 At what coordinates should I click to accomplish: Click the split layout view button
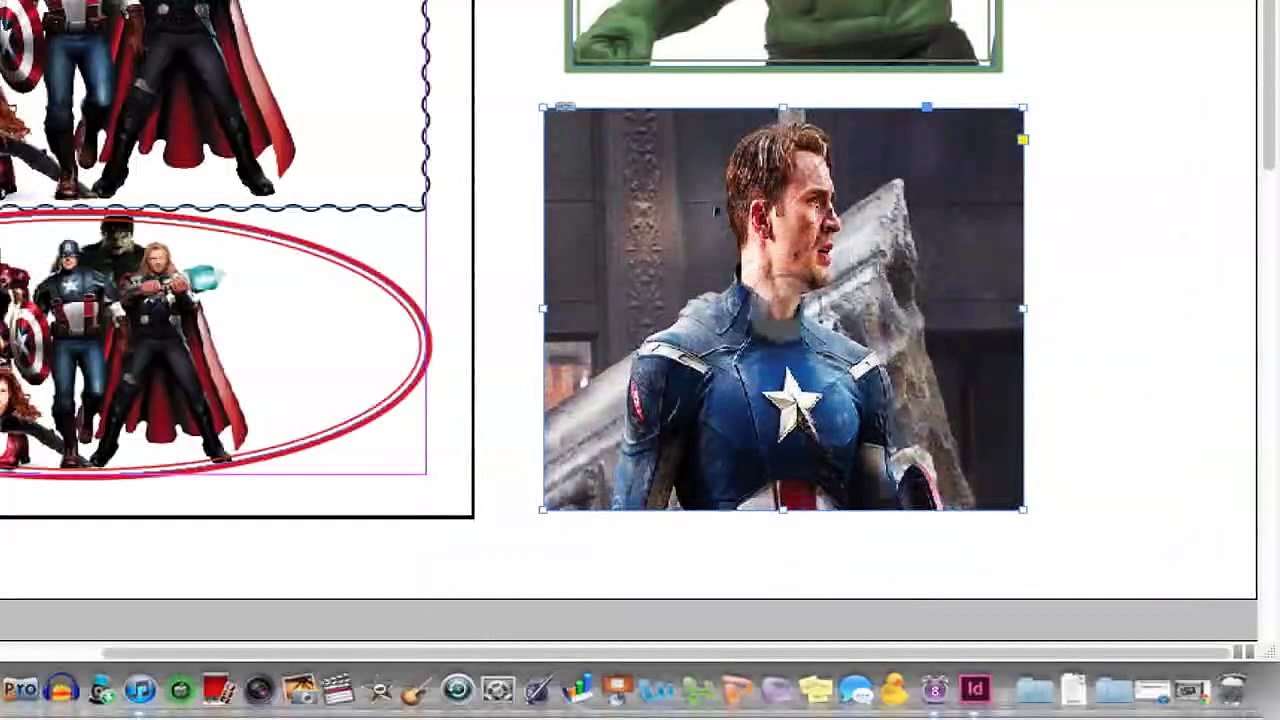[1243, 652]
